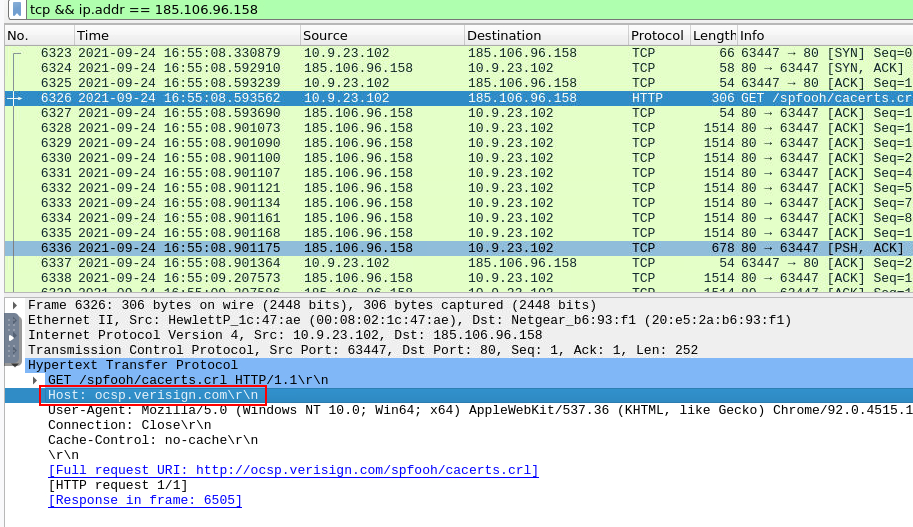913x527 pixels.
Task: Expand the Frame 6326 details
Action: [x=15, y=305]
